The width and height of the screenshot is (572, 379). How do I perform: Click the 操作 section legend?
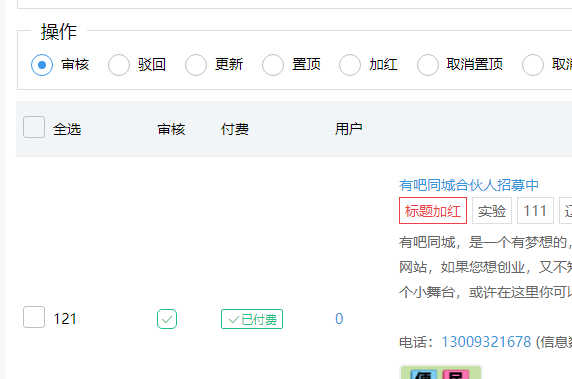click(59, 31)
